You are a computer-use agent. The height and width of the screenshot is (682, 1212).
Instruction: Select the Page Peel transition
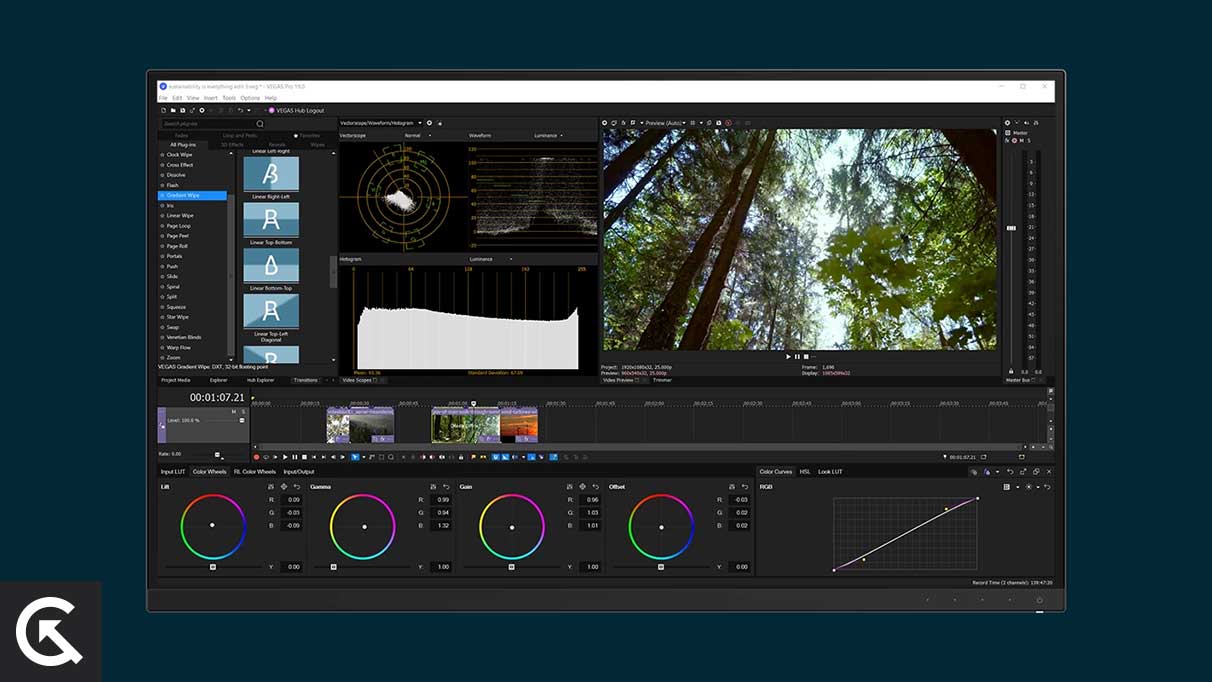tap(178, 236)
